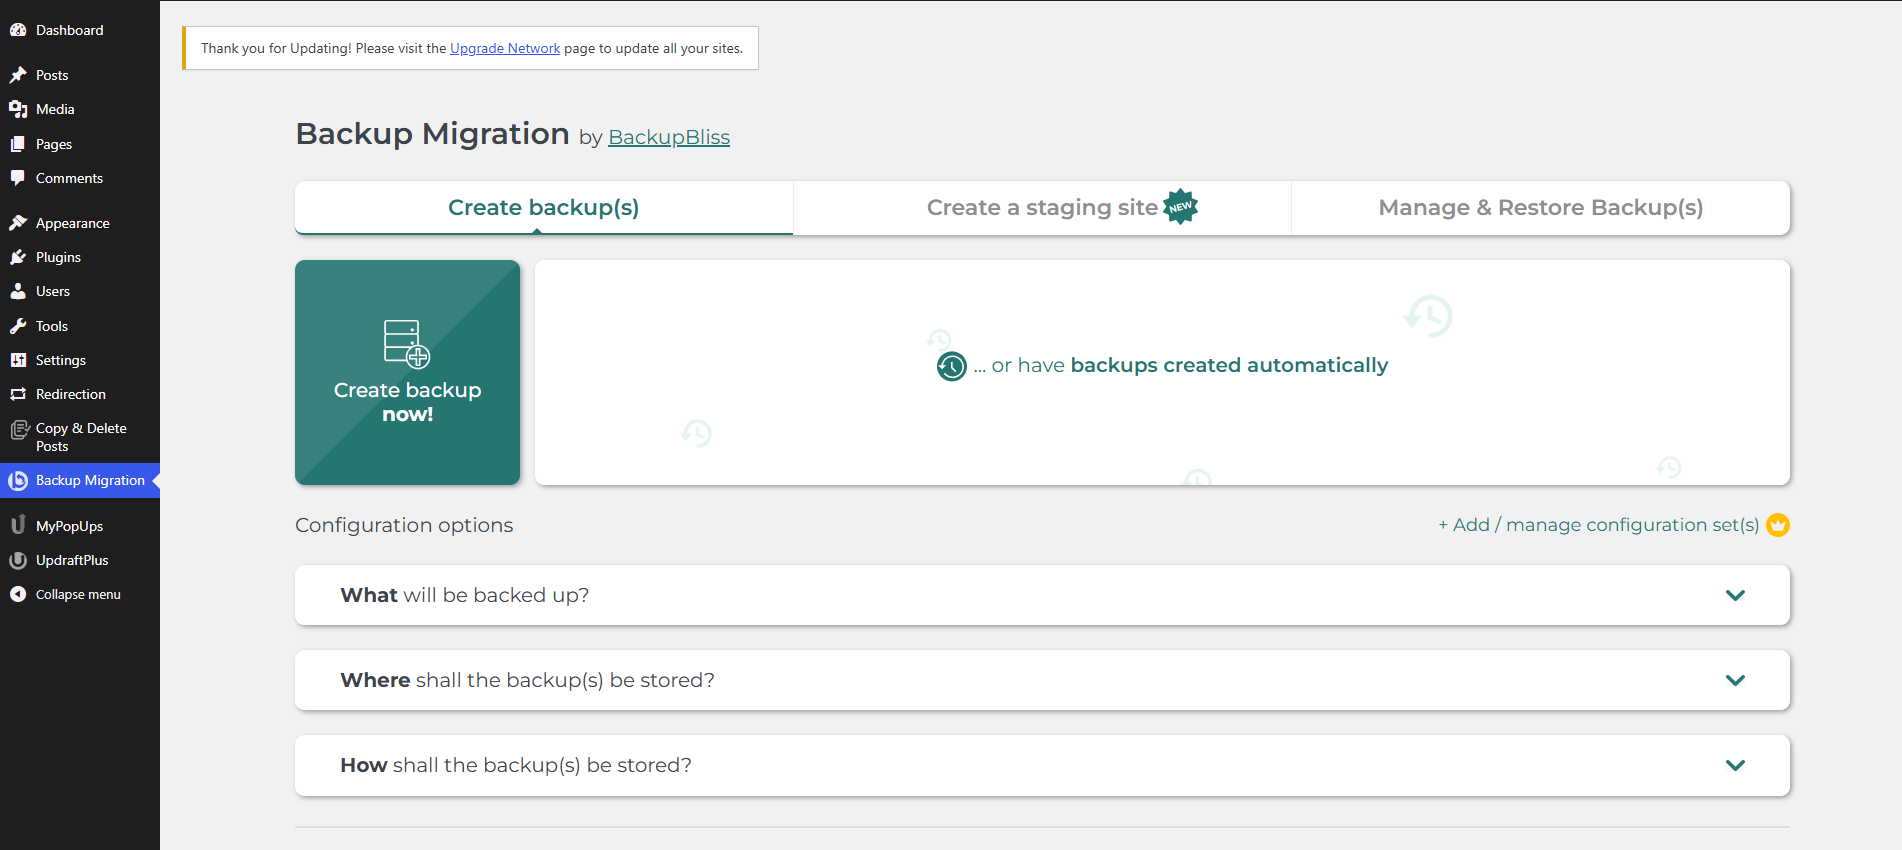Click the Media library icon

tap(18, 109)
